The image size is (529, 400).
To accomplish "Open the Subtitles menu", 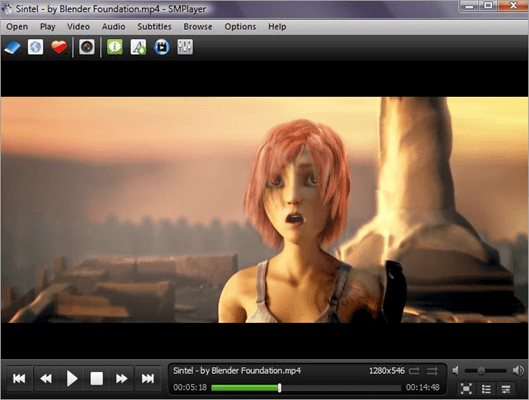I will point(154,27).
